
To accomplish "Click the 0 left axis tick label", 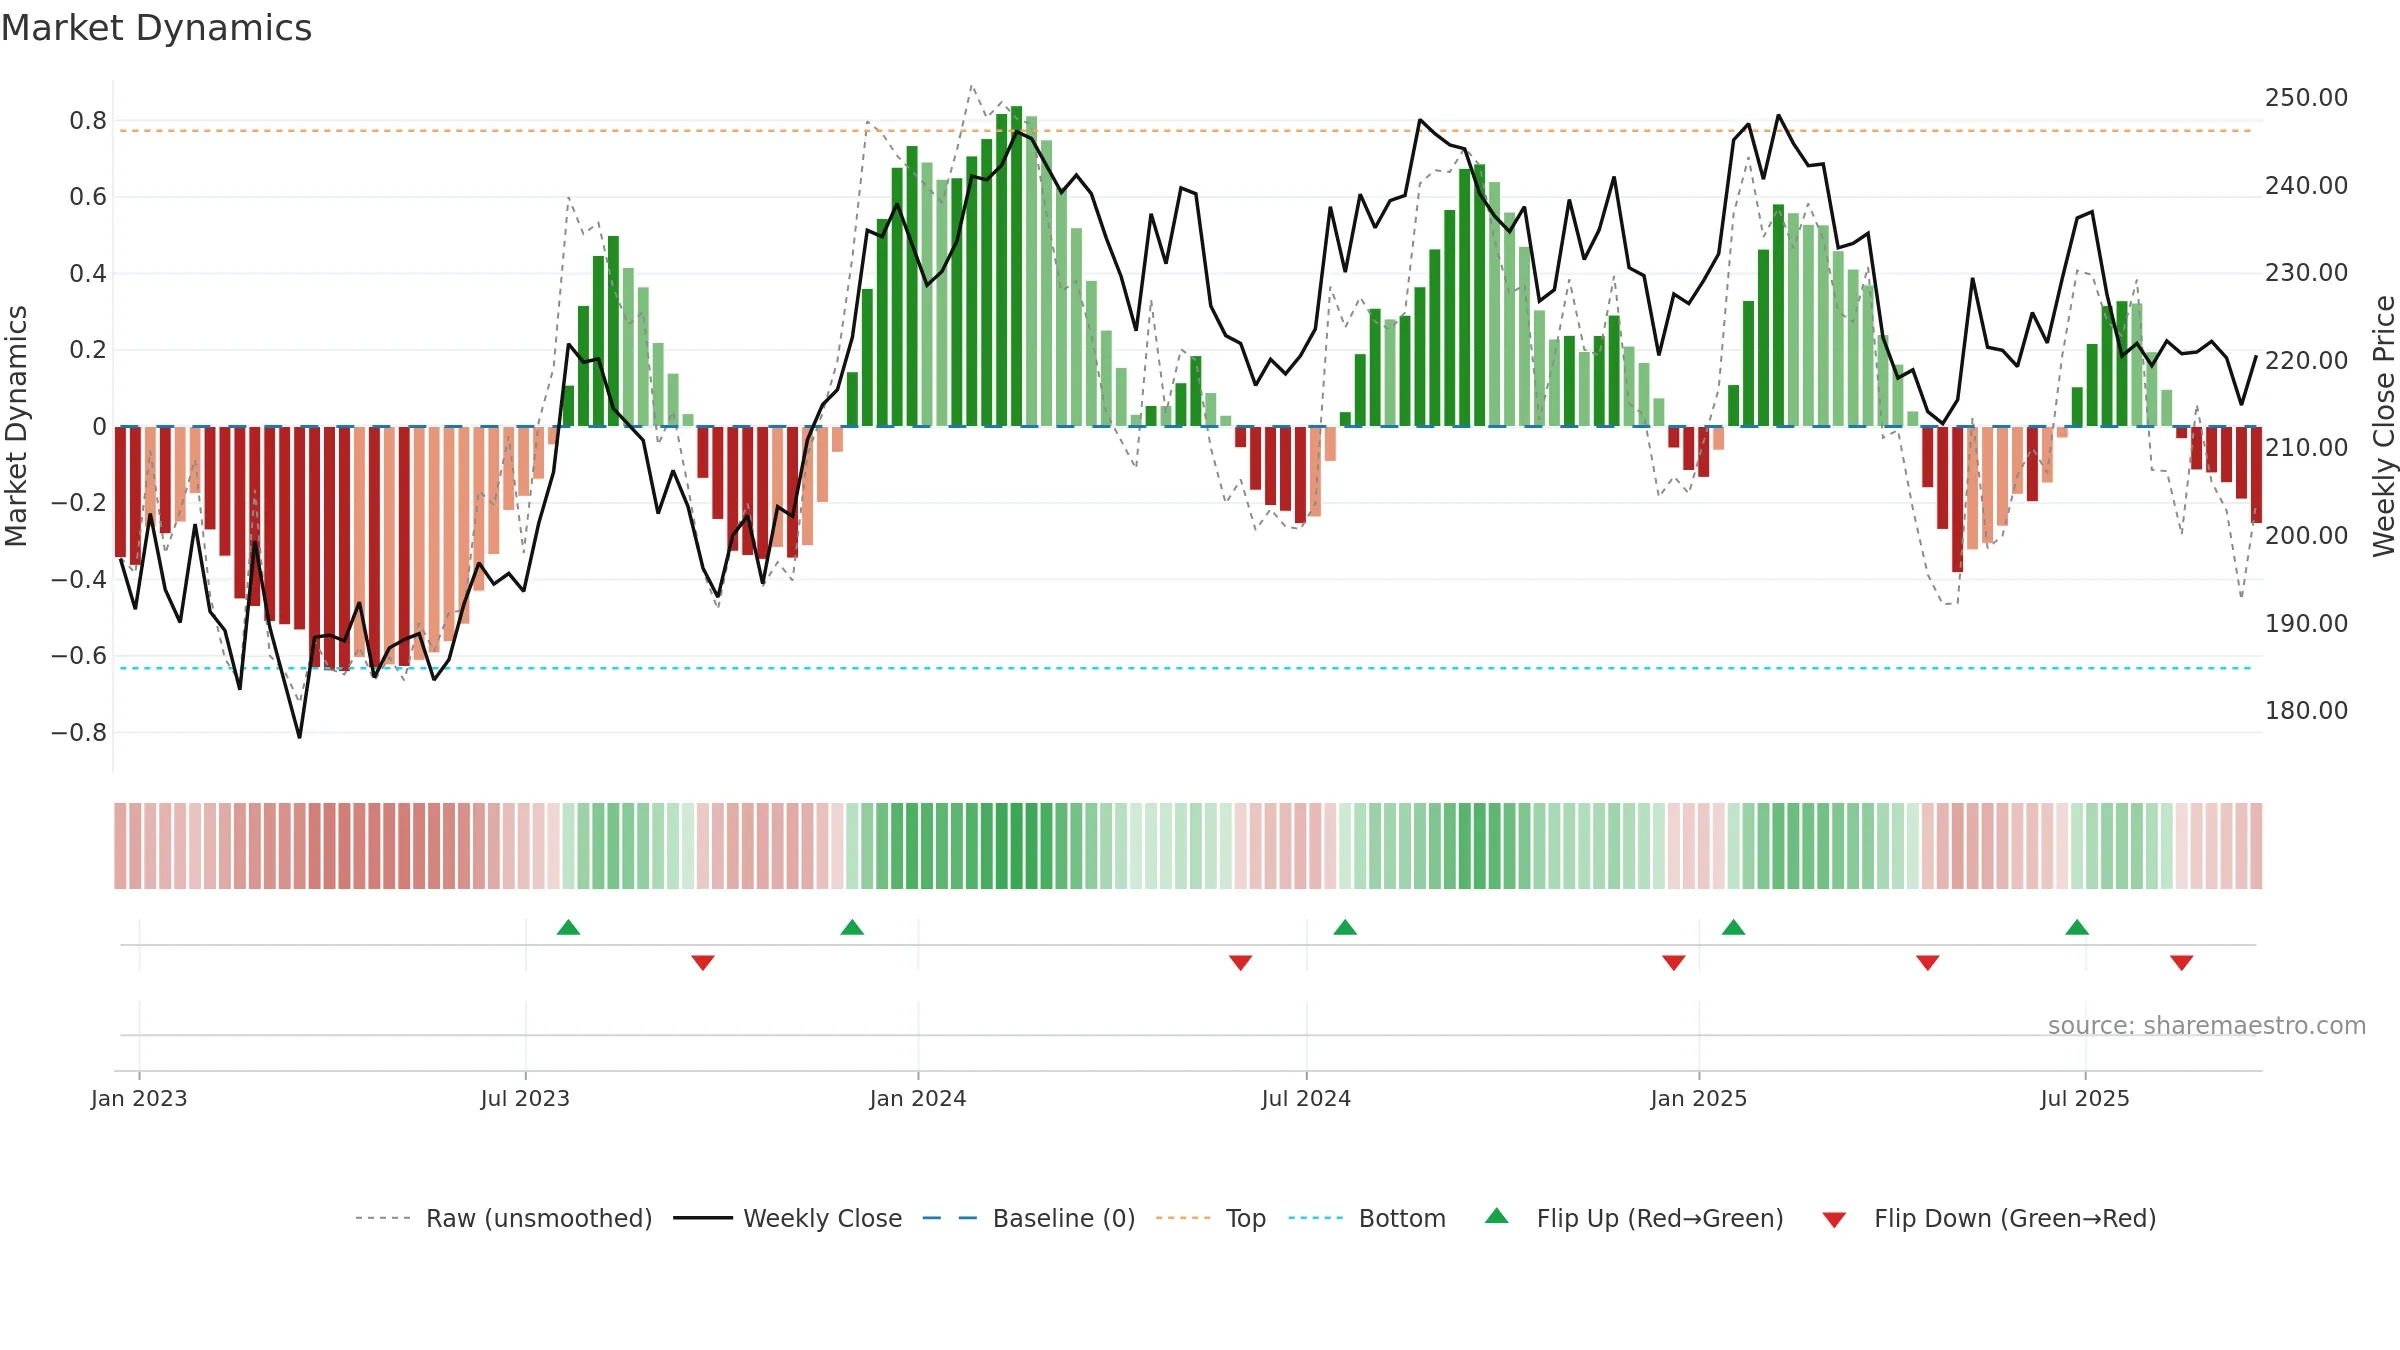I will pos(99,427).
